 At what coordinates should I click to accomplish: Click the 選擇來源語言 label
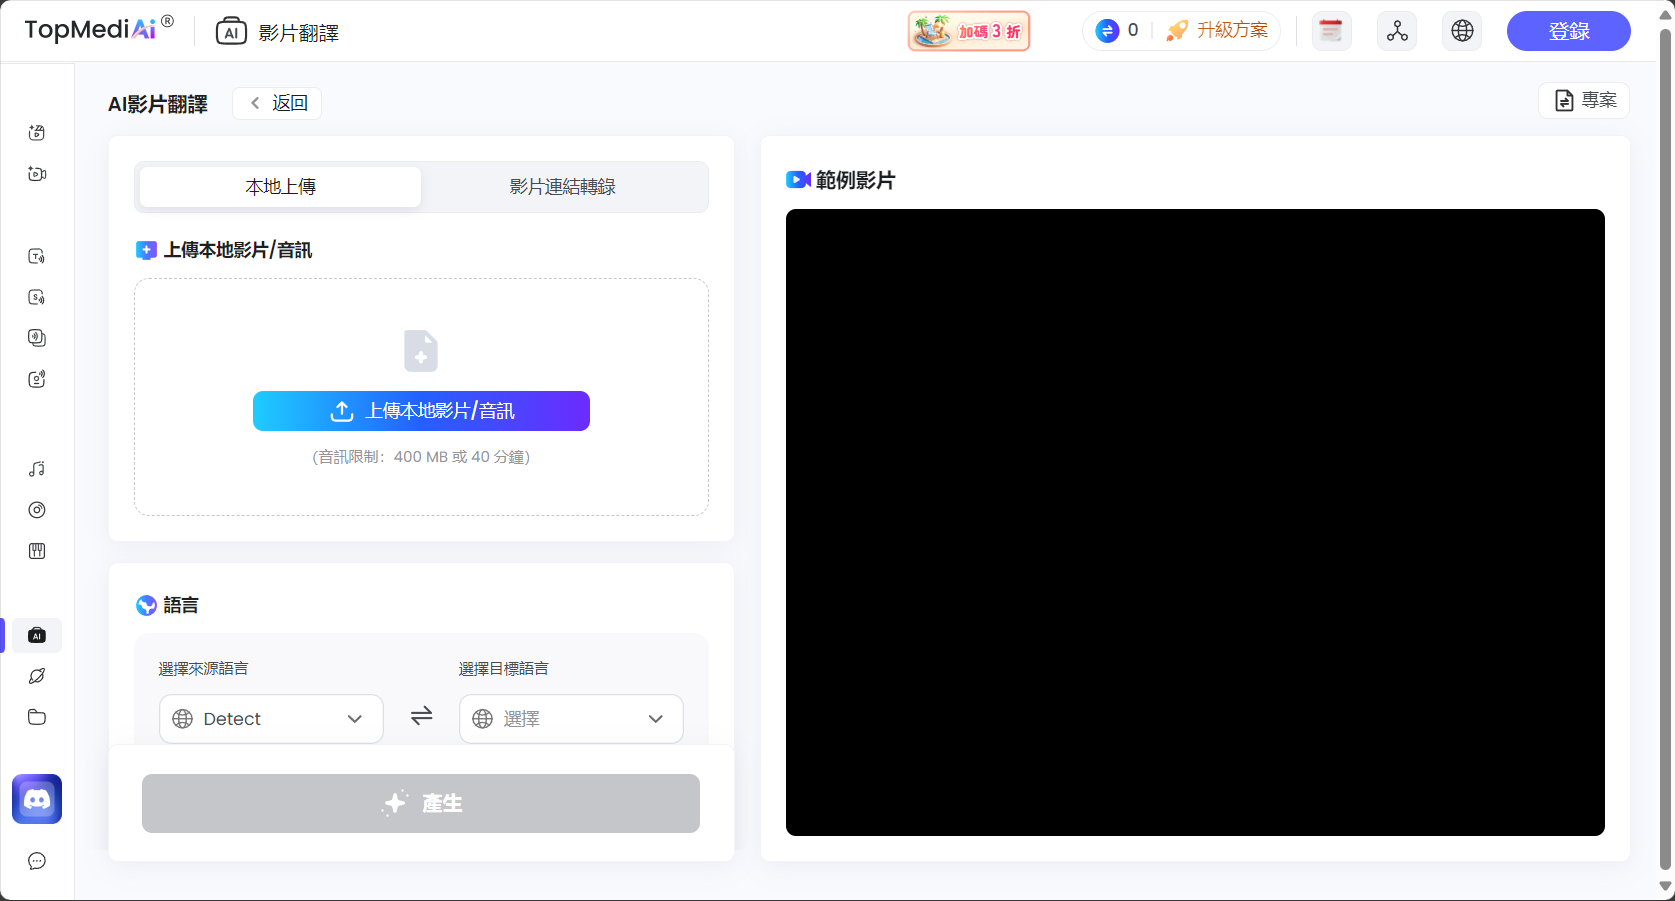coord(203,669)
